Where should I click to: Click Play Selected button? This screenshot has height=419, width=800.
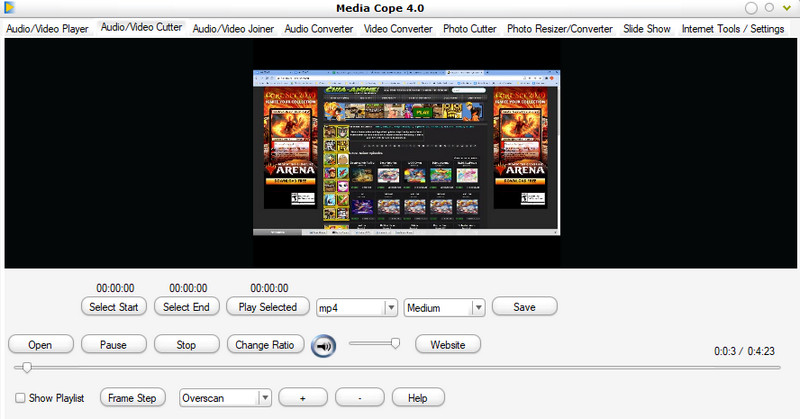pos(268,307)
